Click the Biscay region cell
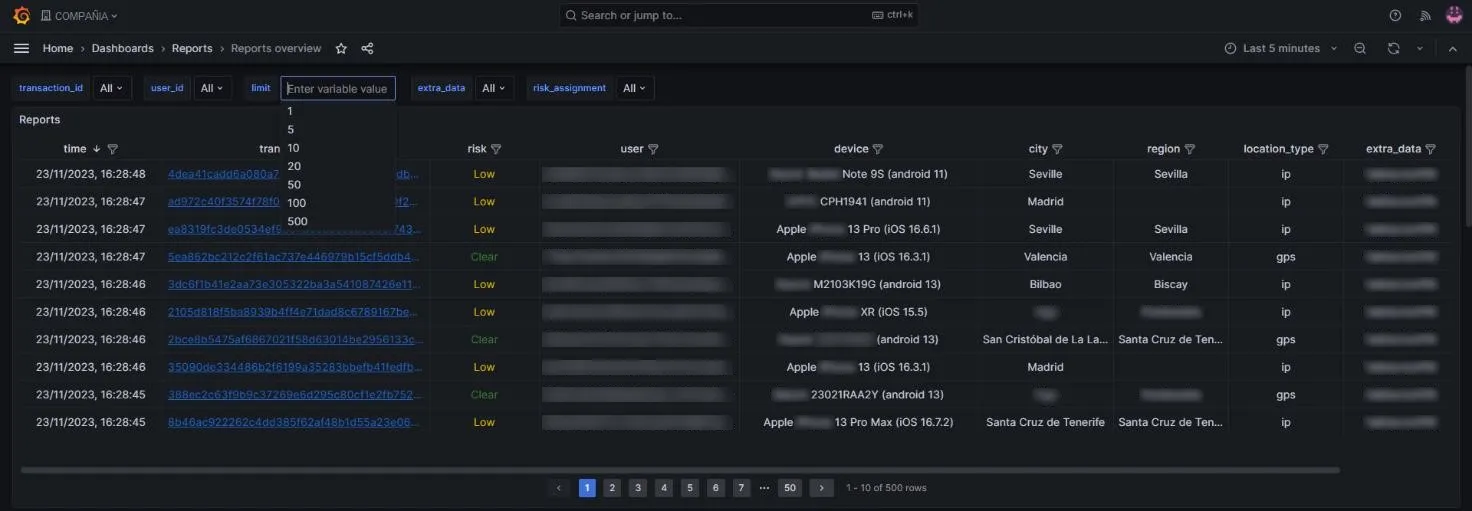 [x=1171, y=284]
